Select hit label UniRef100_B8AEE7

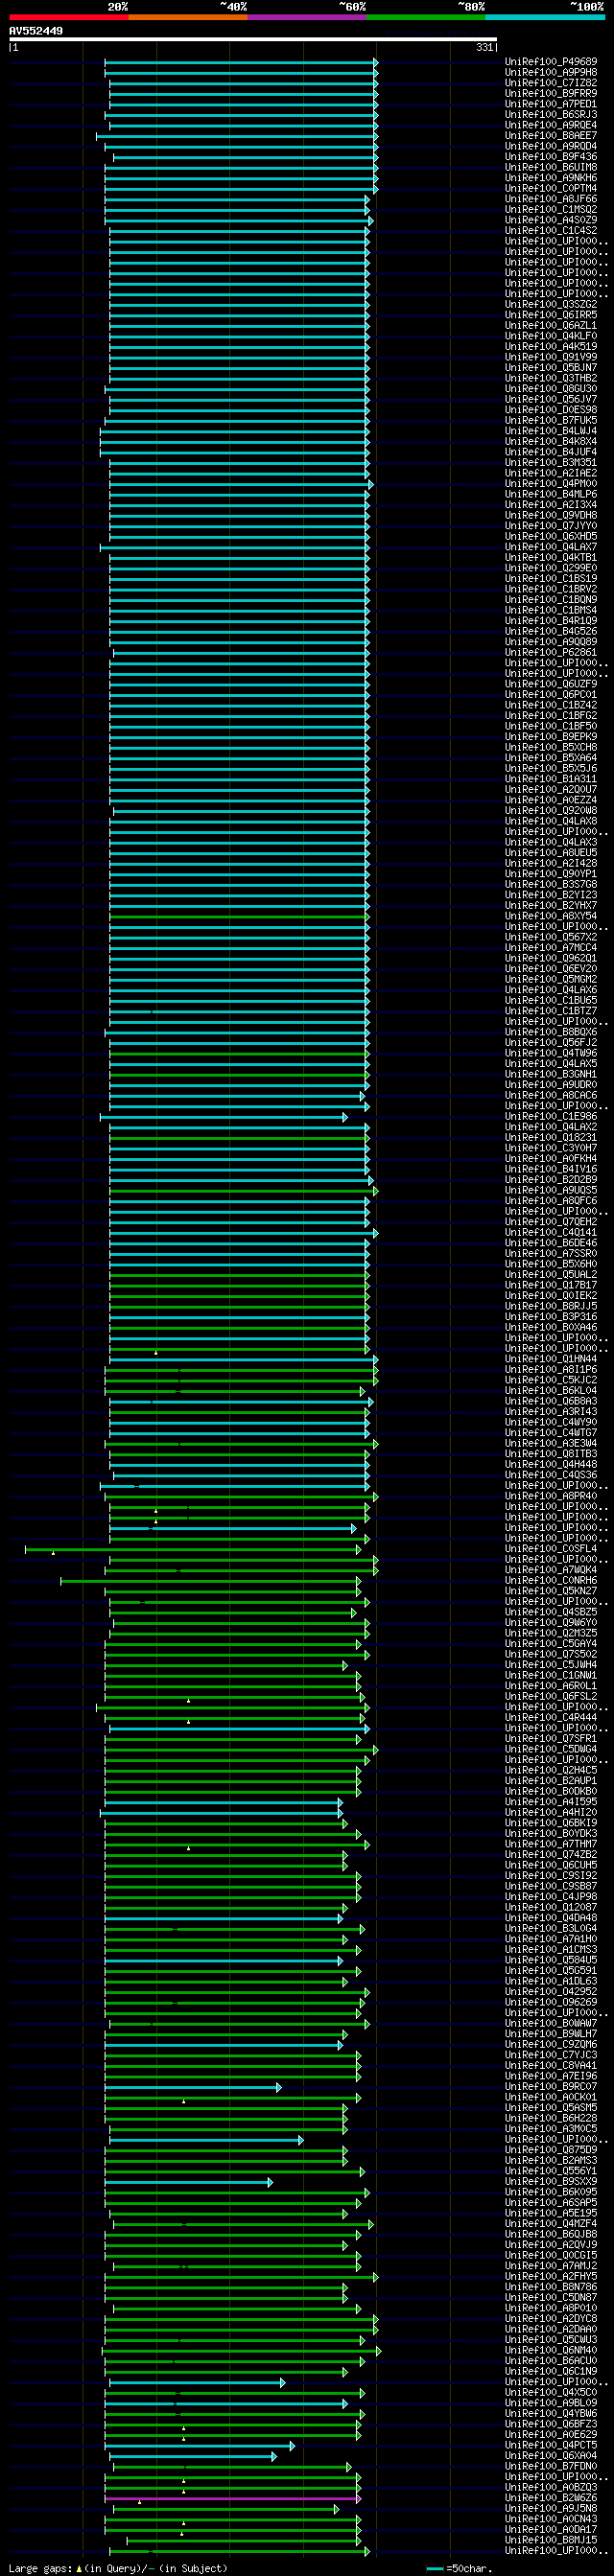click(551, 135)
